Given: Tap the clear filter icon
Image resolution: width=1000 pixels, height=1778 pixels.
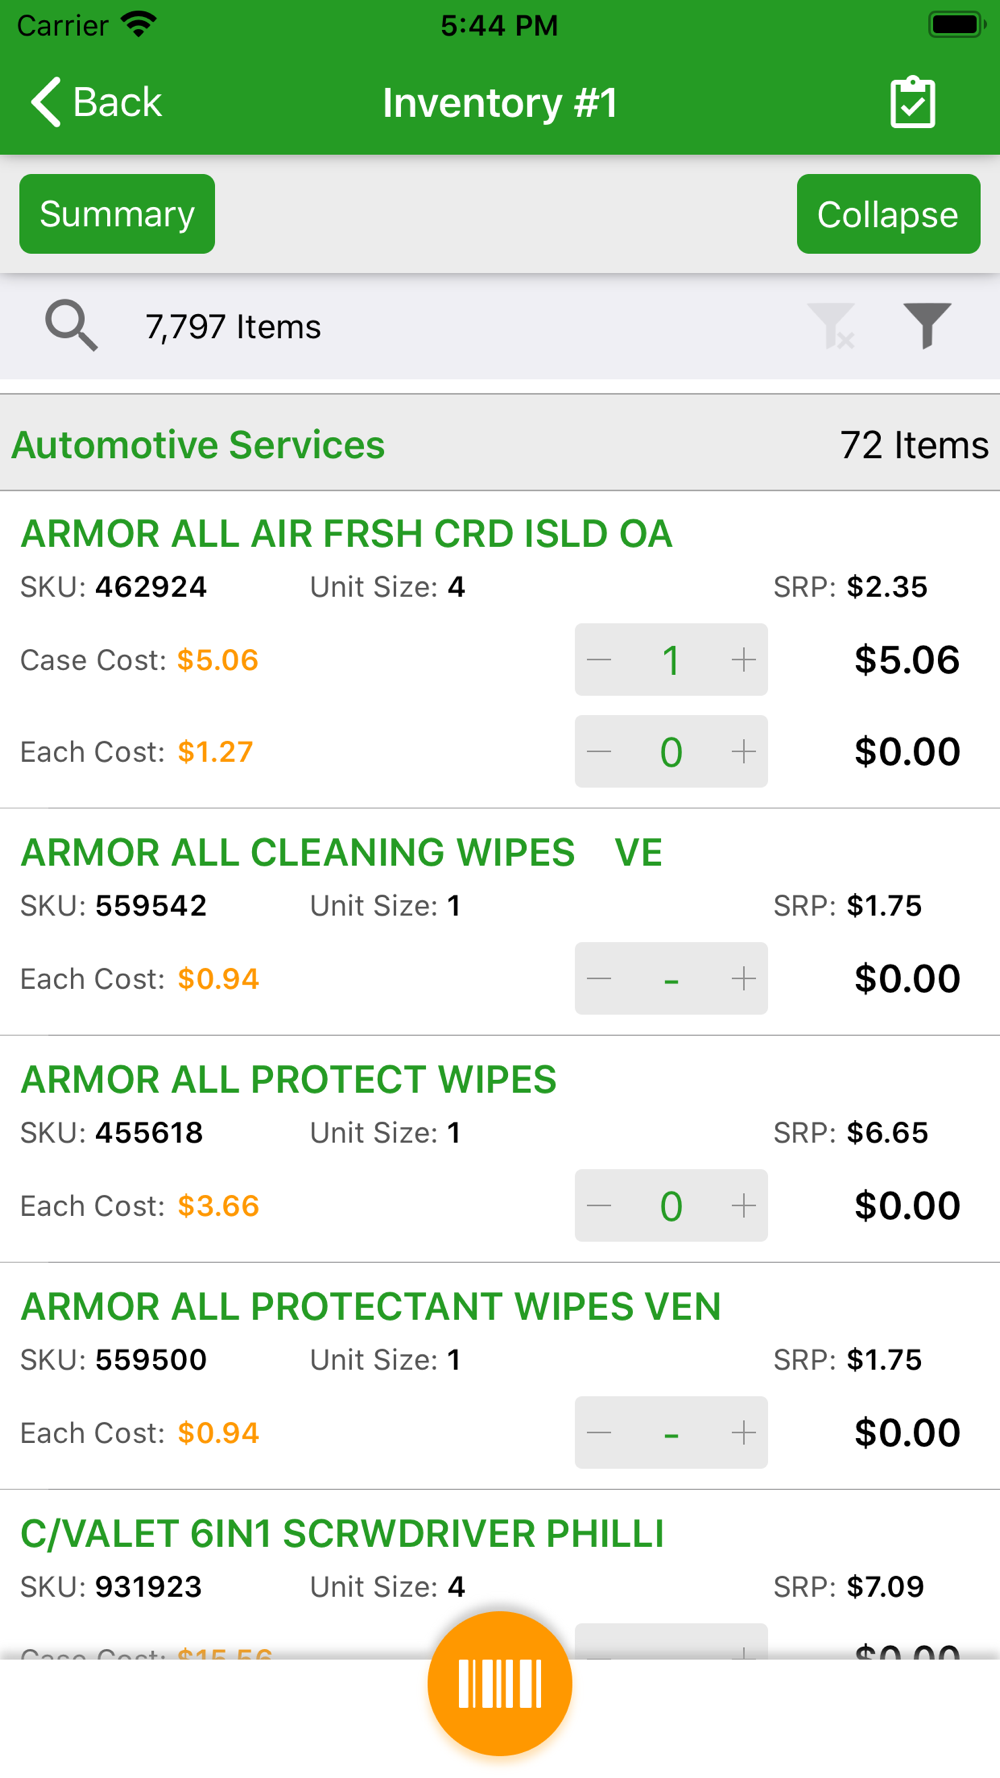Looking at the screenshot, I should [832, 326].
